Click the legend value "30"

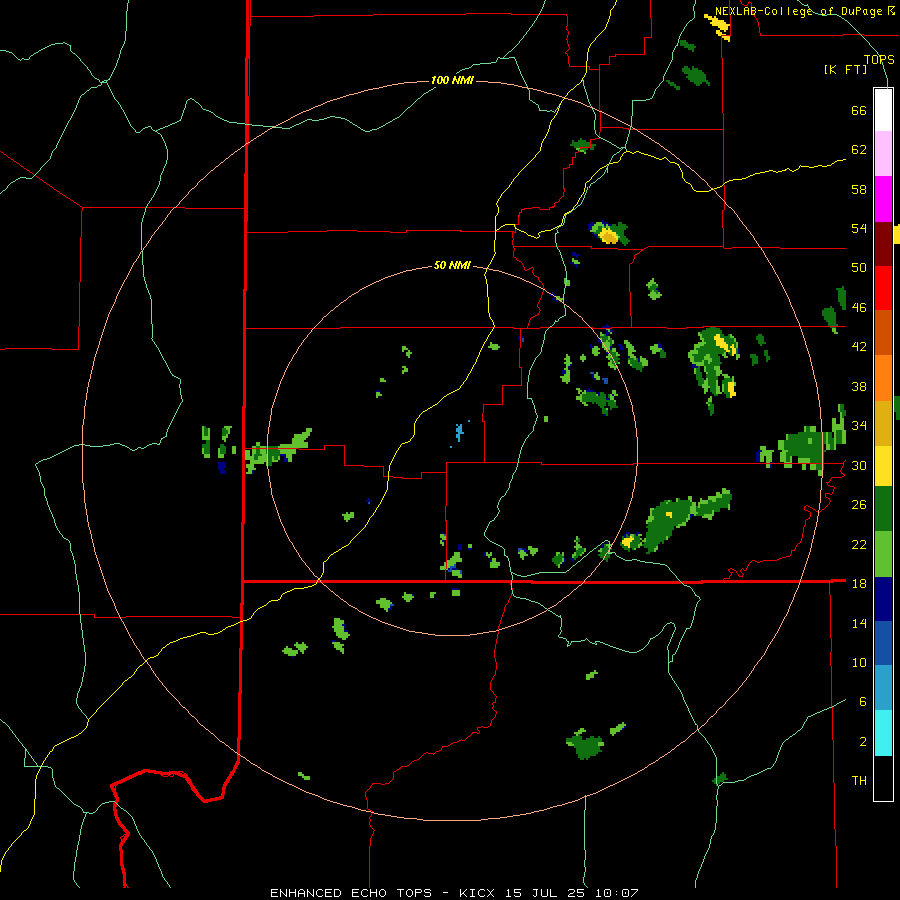[x=859, y=465]
